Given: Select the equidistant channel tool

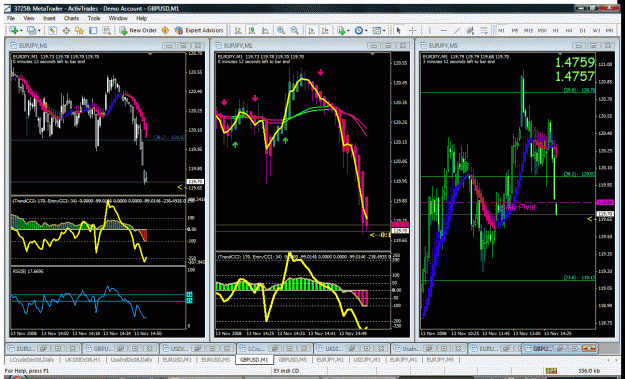Looking at the screenshot, I should coord(470,30).
